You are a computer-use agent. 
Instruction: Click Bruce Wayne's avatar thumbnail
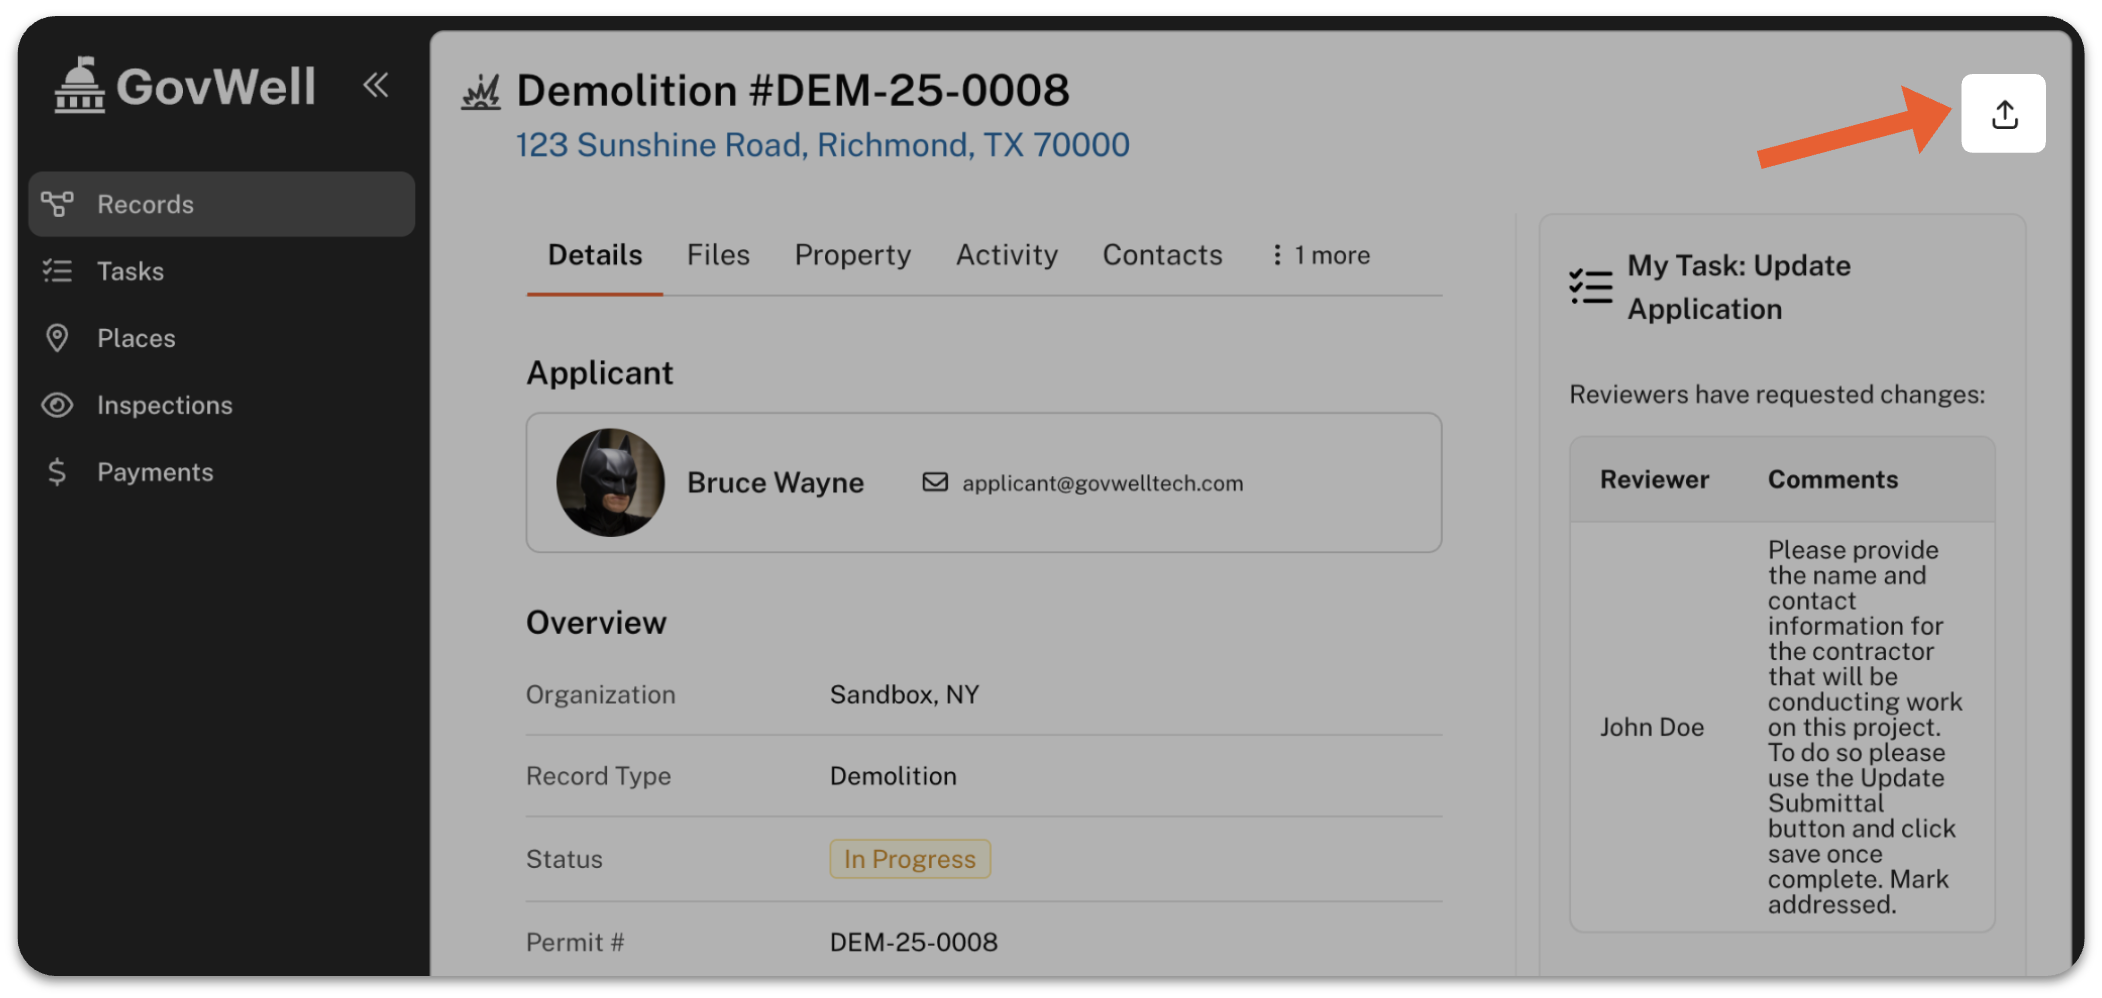click(610, 483)
